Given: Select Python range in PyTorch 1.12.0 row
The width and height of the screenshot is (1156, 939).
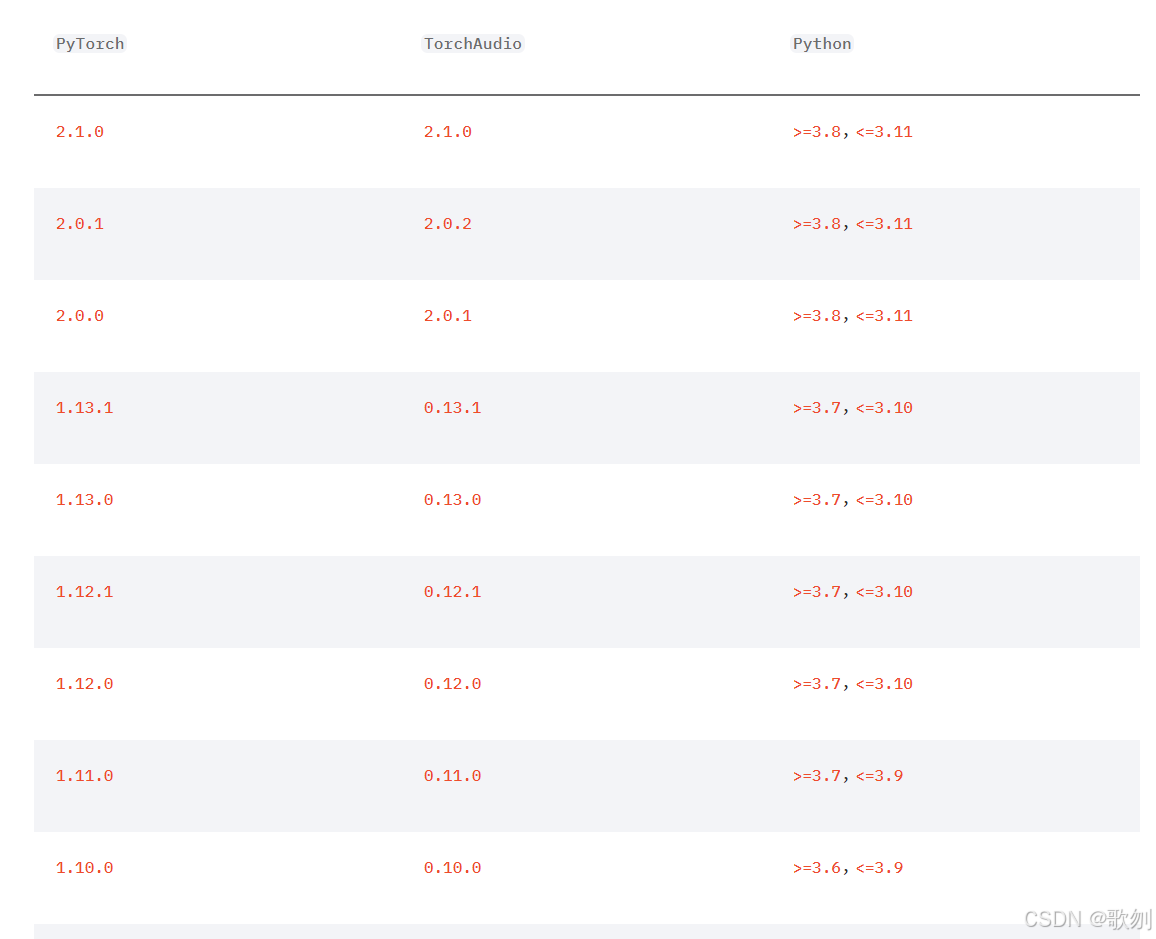Looking at the screenshot, I should [853, 685].
